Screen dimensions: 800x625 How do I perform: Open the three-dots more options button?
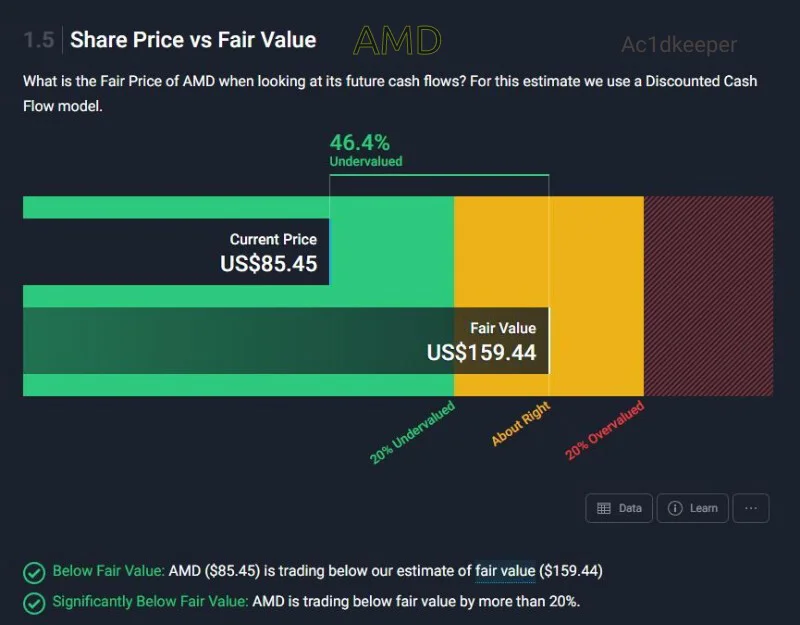point(751,508)
